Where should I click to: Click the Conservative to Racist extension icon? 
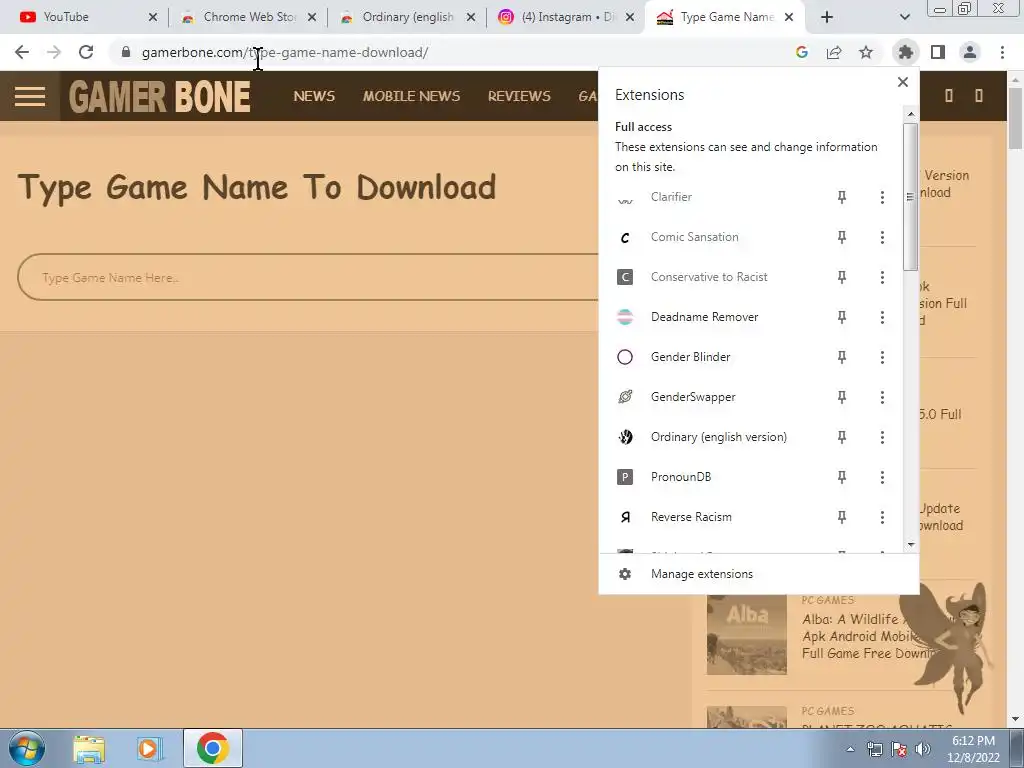coord(625,277)
